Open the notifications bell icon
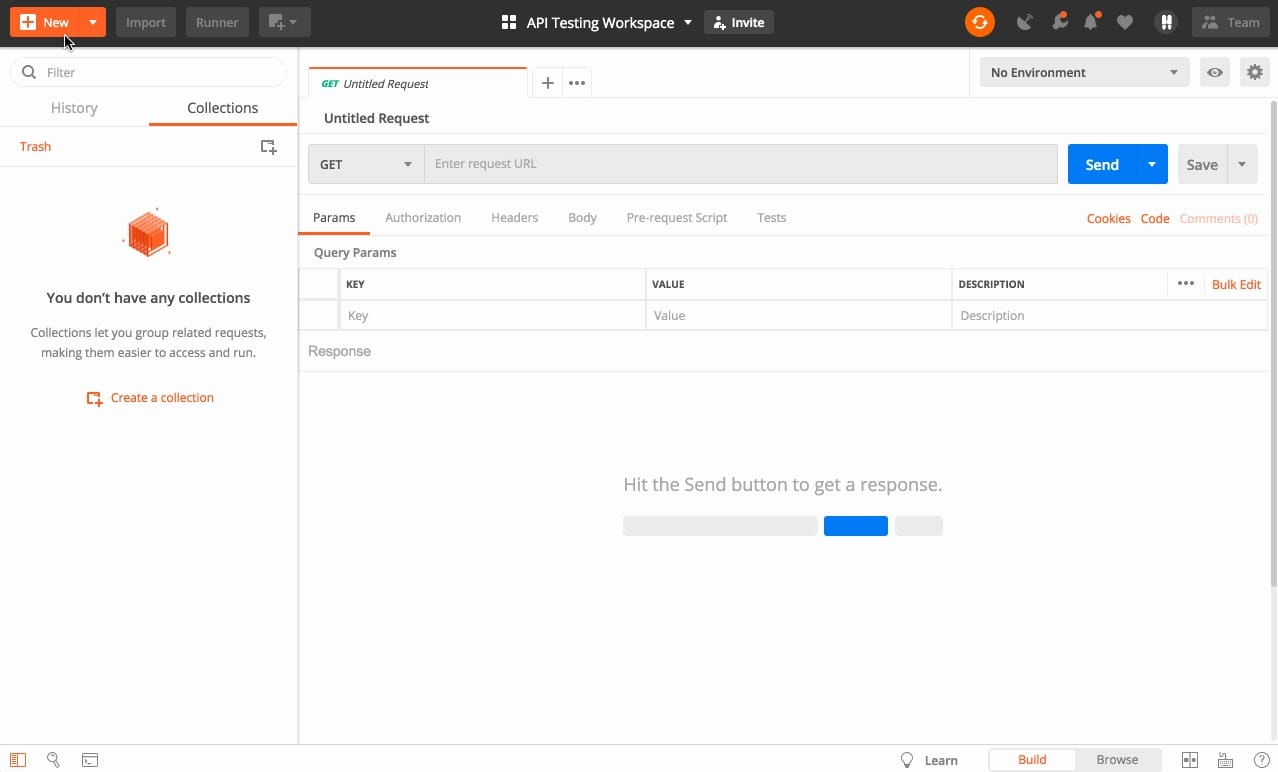 pyautogui.click(x=1091, y=22)
